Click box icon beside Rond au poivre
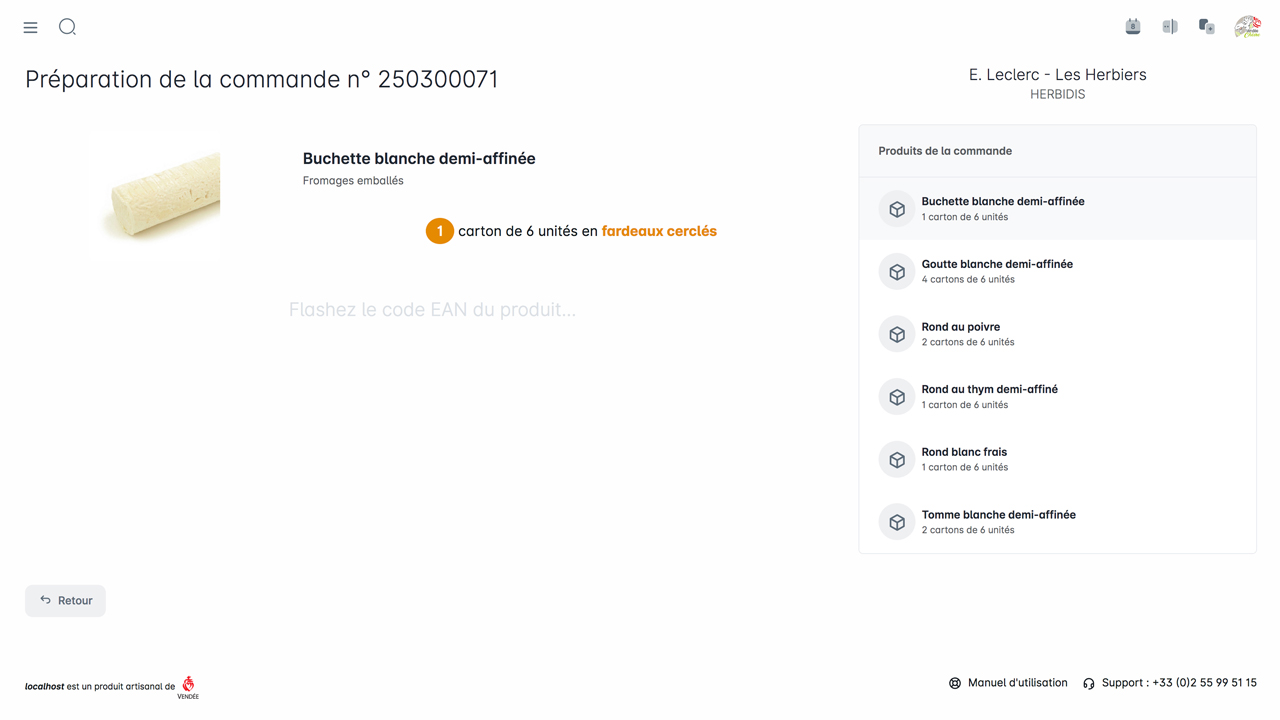Image resolution: width=1280 pixels, height=720 pixels. click(897, 334)
